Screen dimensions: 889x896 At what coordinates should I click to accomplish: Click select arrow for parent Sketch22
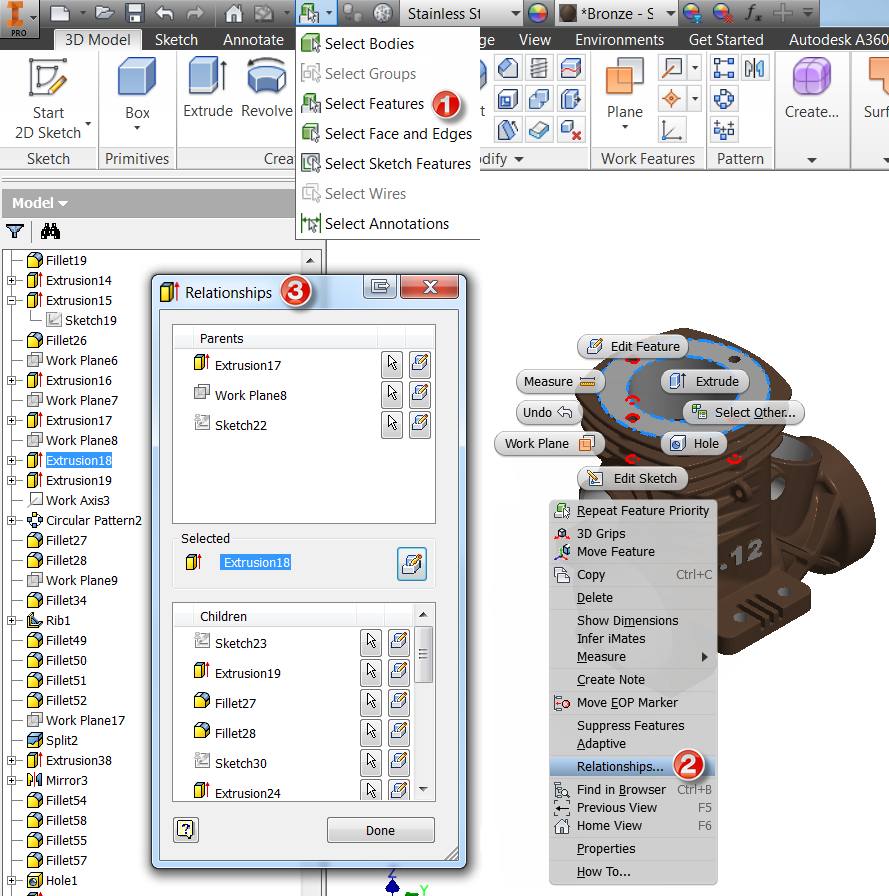point(392,424)
